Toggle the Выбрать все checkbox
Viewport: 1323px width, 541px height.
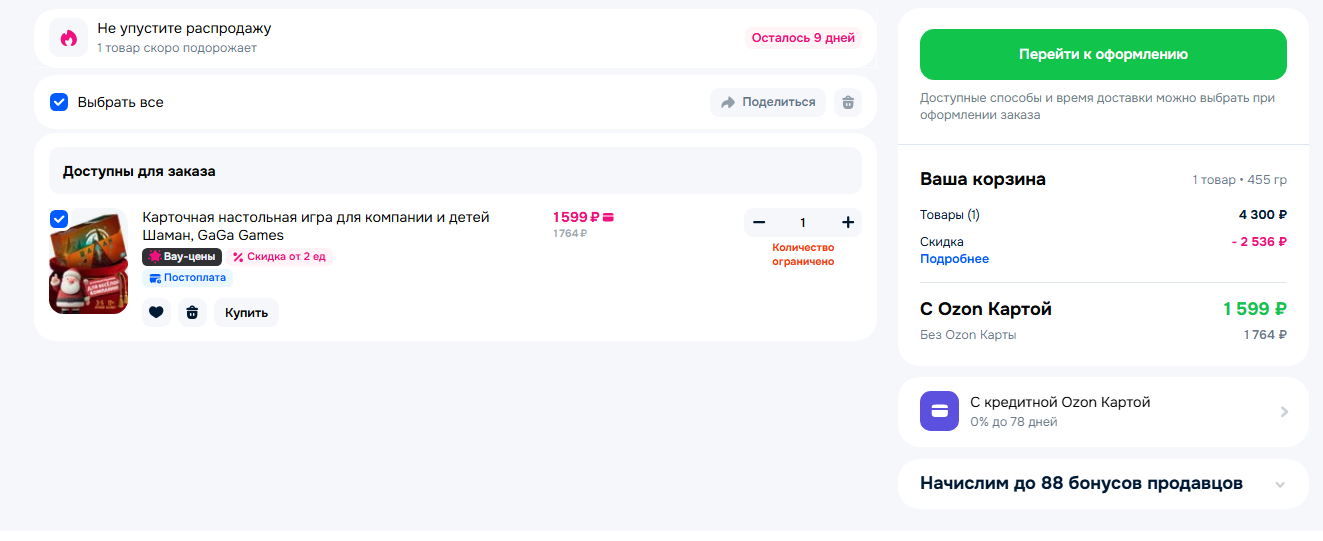[59, 102]
